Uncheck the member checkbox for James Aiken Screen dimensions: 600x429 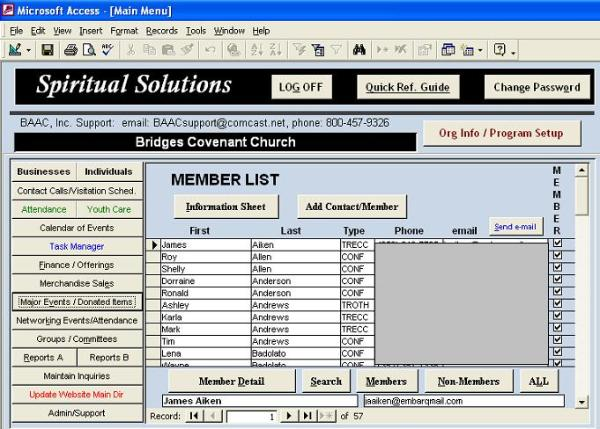point(558,243)
